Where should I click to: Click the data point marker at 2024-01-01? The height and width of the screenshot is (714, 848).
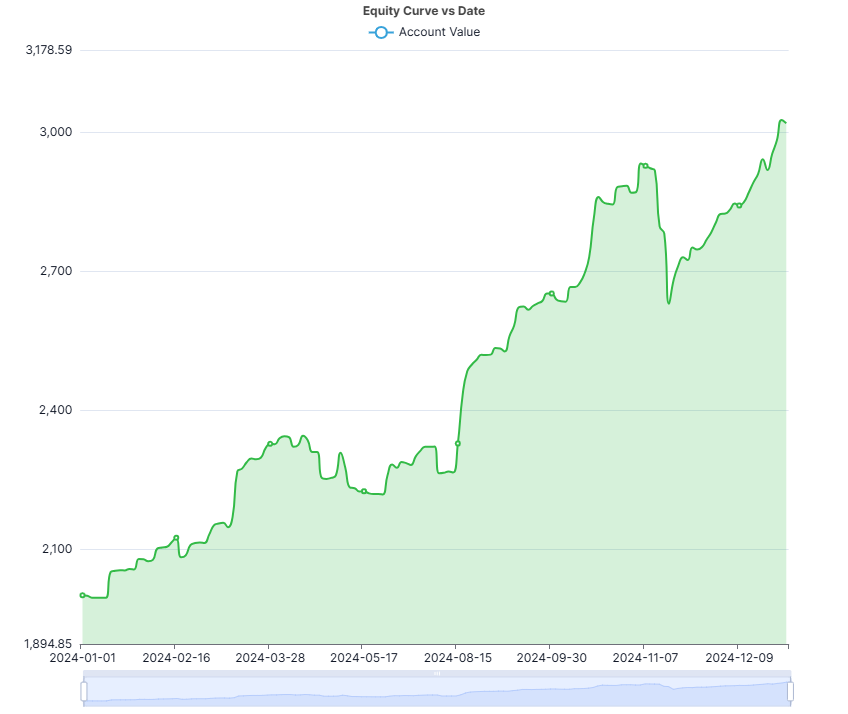(x=82, y=595)
